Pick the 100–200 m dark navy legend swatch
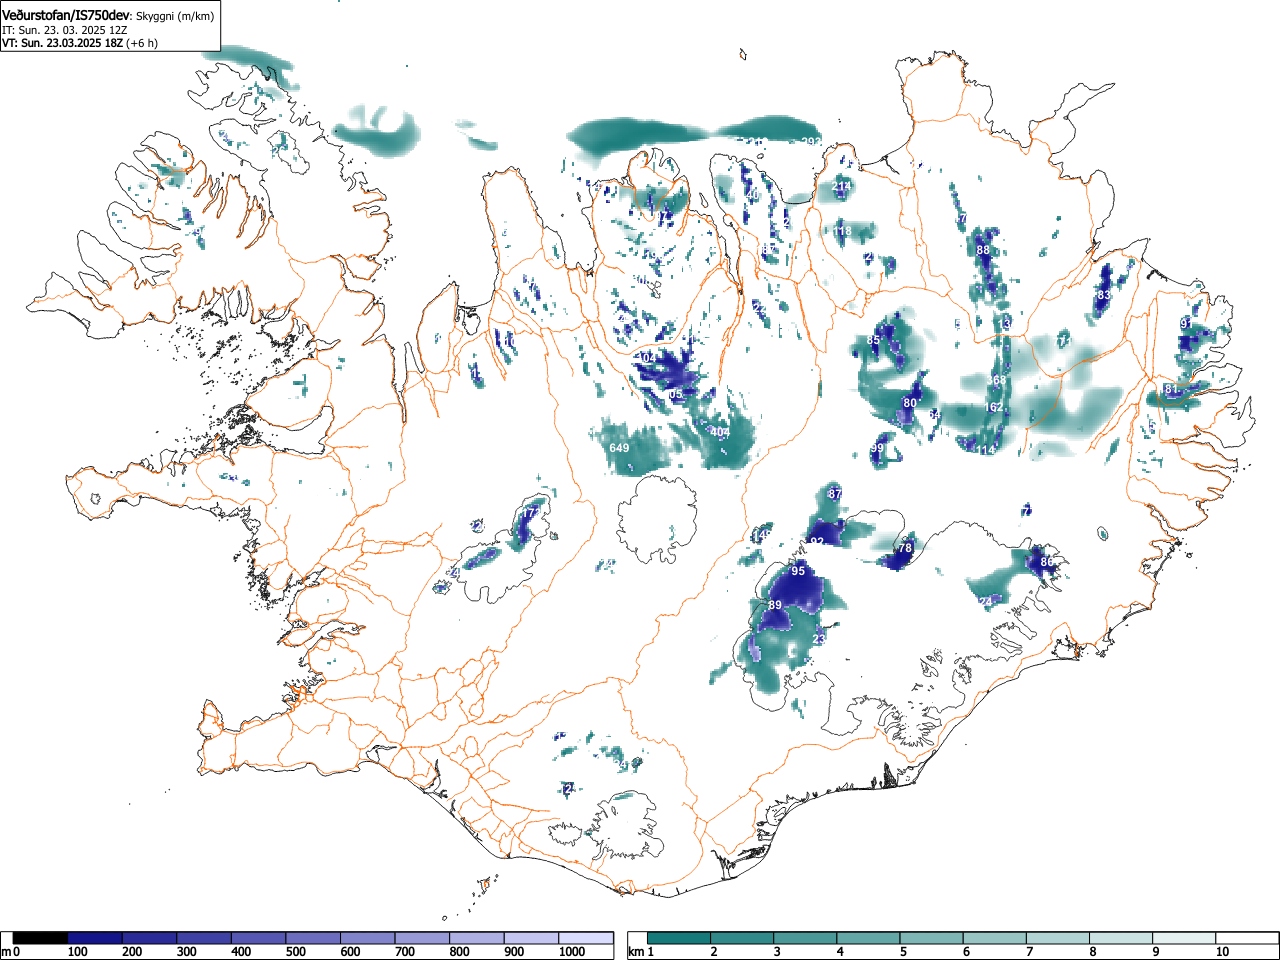Screen dimensions: 1280x960 (x=95, y=938)
